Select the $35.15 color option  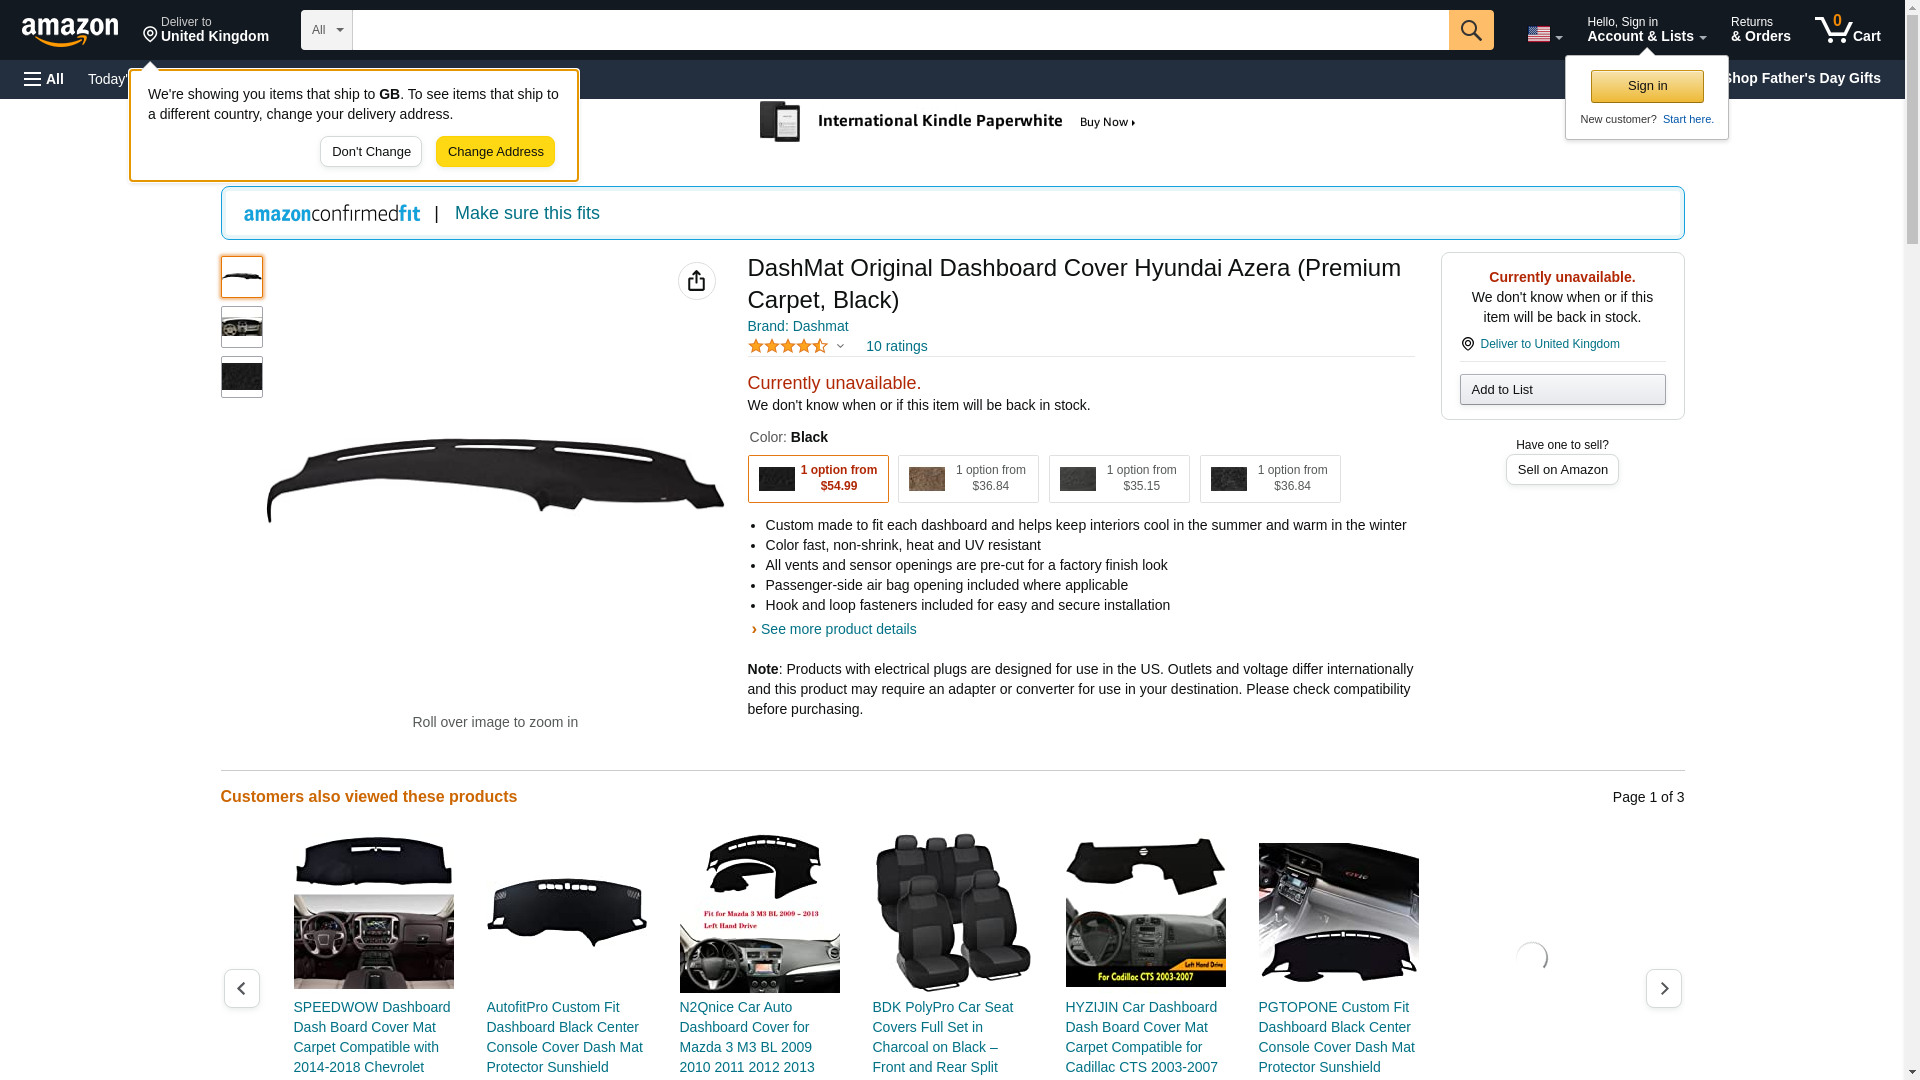tap(1118, 479)
